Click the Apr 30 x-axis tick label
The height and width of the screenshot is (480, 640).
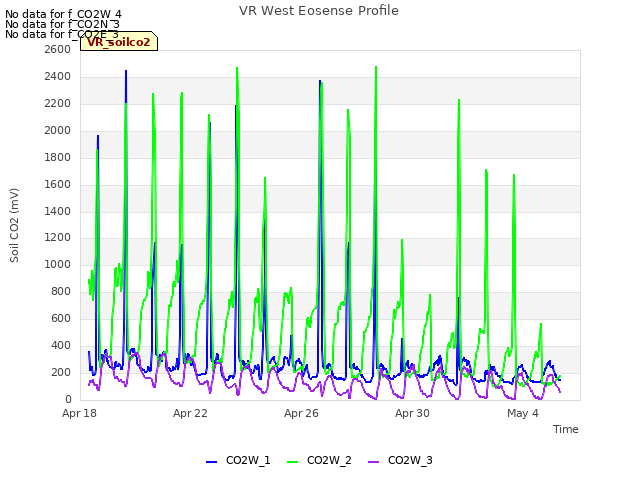[x=412, y=413]
